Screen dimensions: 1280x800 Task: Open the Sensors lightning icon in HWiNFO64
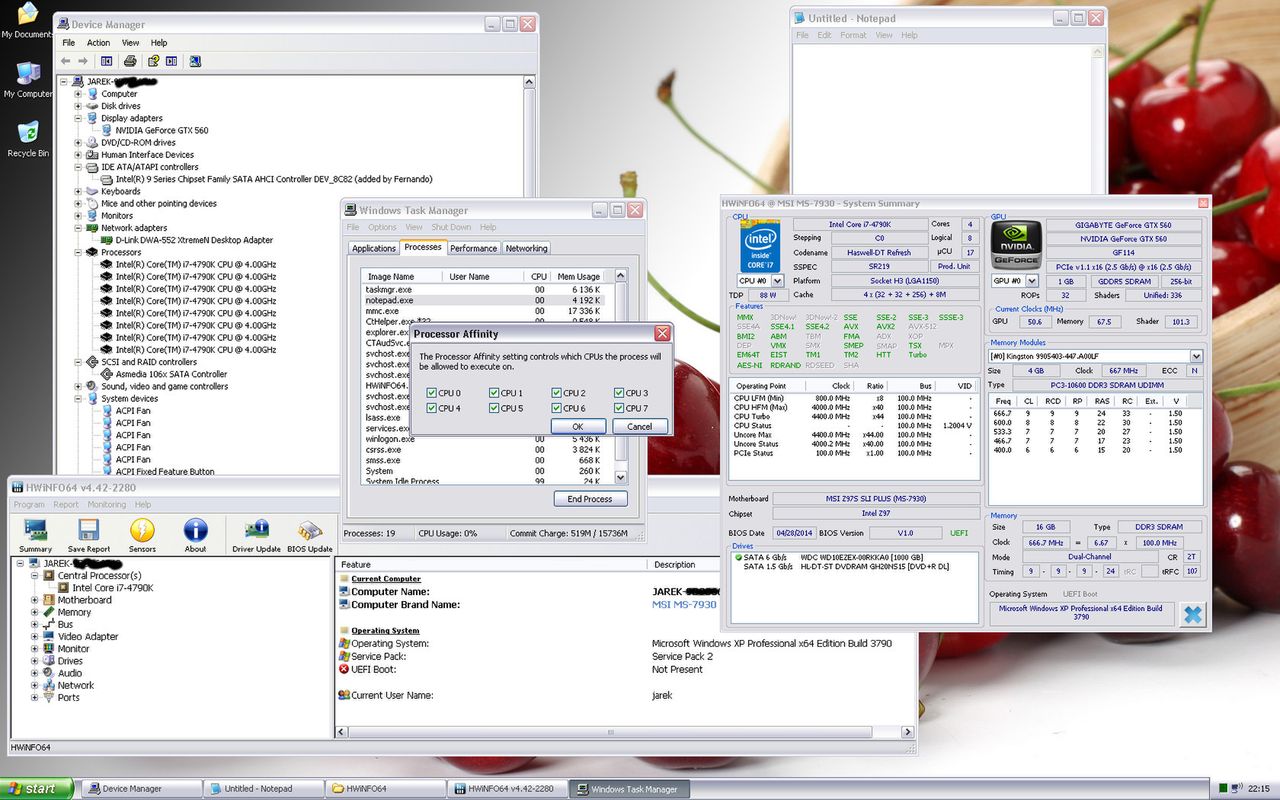click(x=142, y=535)
